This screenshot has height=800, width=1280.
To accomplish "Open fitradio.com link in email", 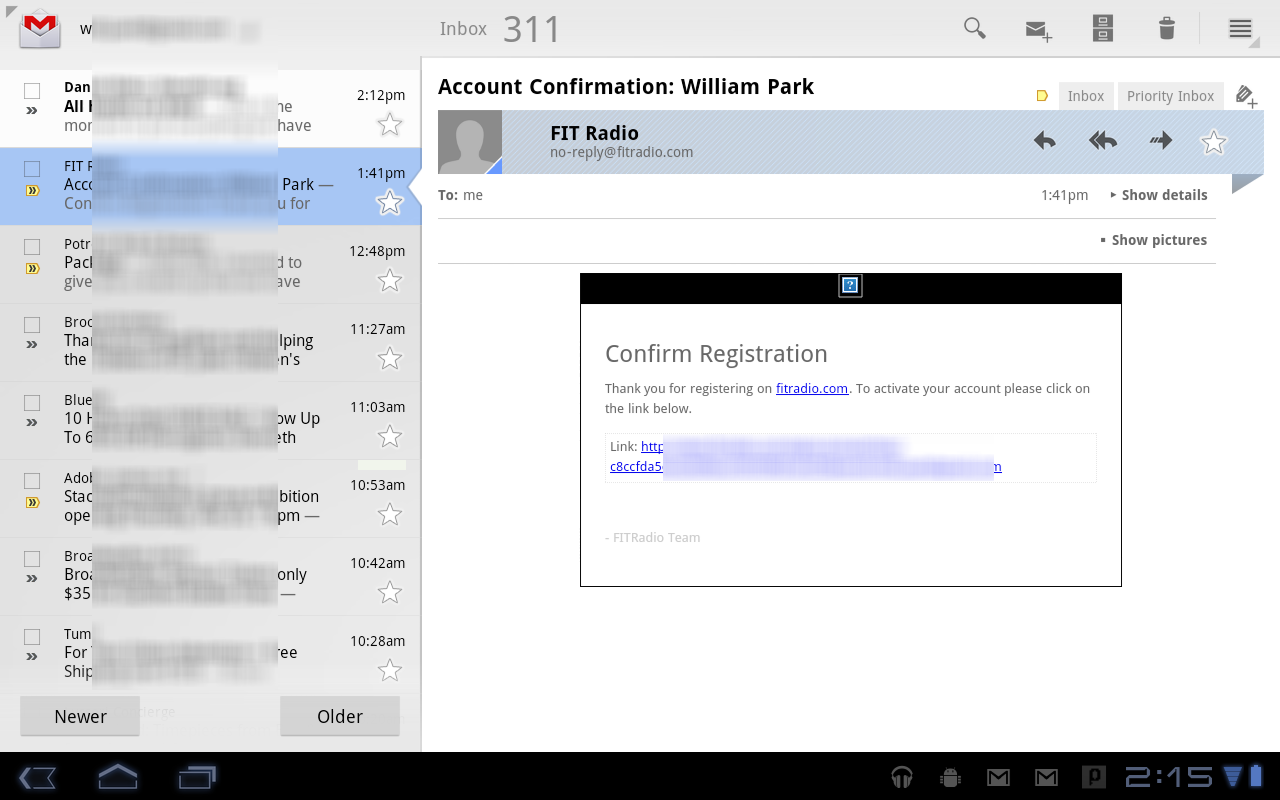I will pos(812,388).
